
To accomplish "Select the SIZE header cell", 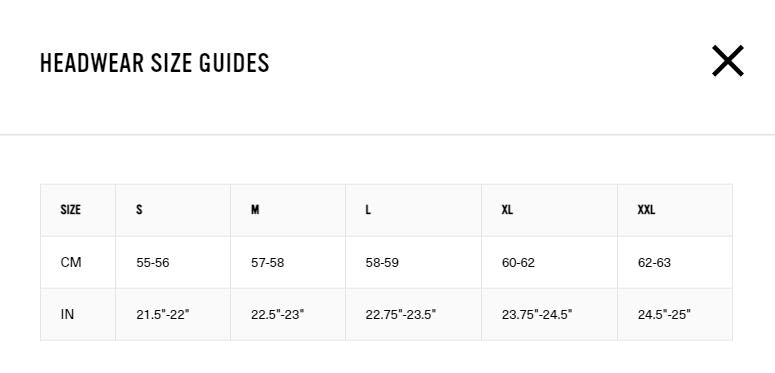I will tap(78, 210).
